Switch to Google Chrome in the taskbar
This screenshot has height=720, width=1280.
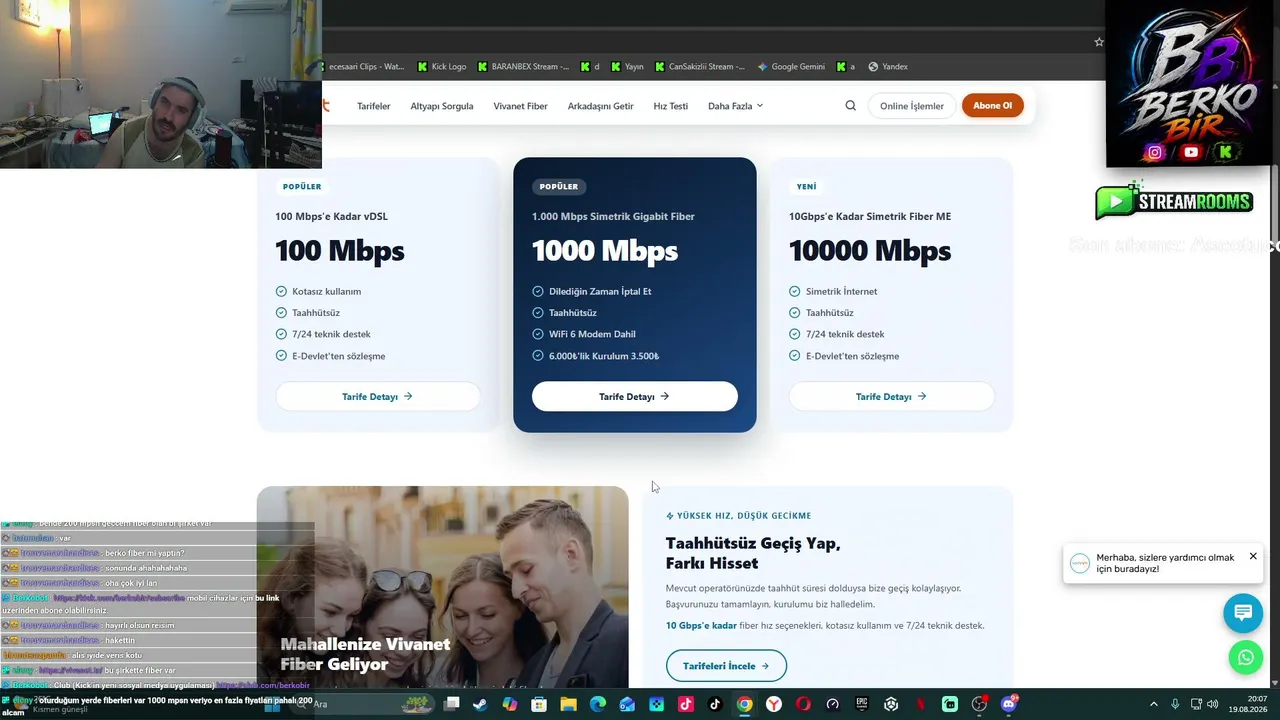point(744,704)
